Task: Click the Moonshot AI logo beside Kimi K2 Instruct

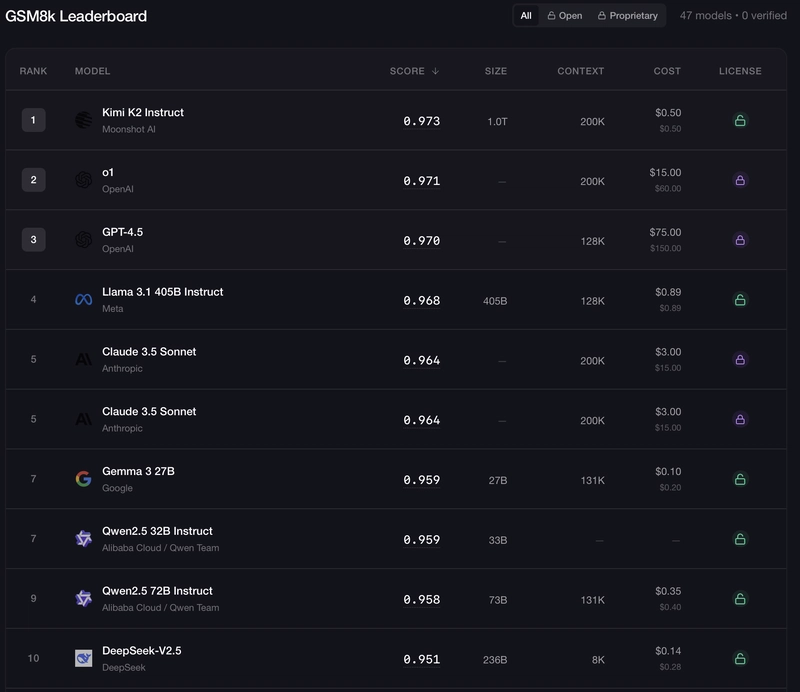Action: click(x=83, y=121)
